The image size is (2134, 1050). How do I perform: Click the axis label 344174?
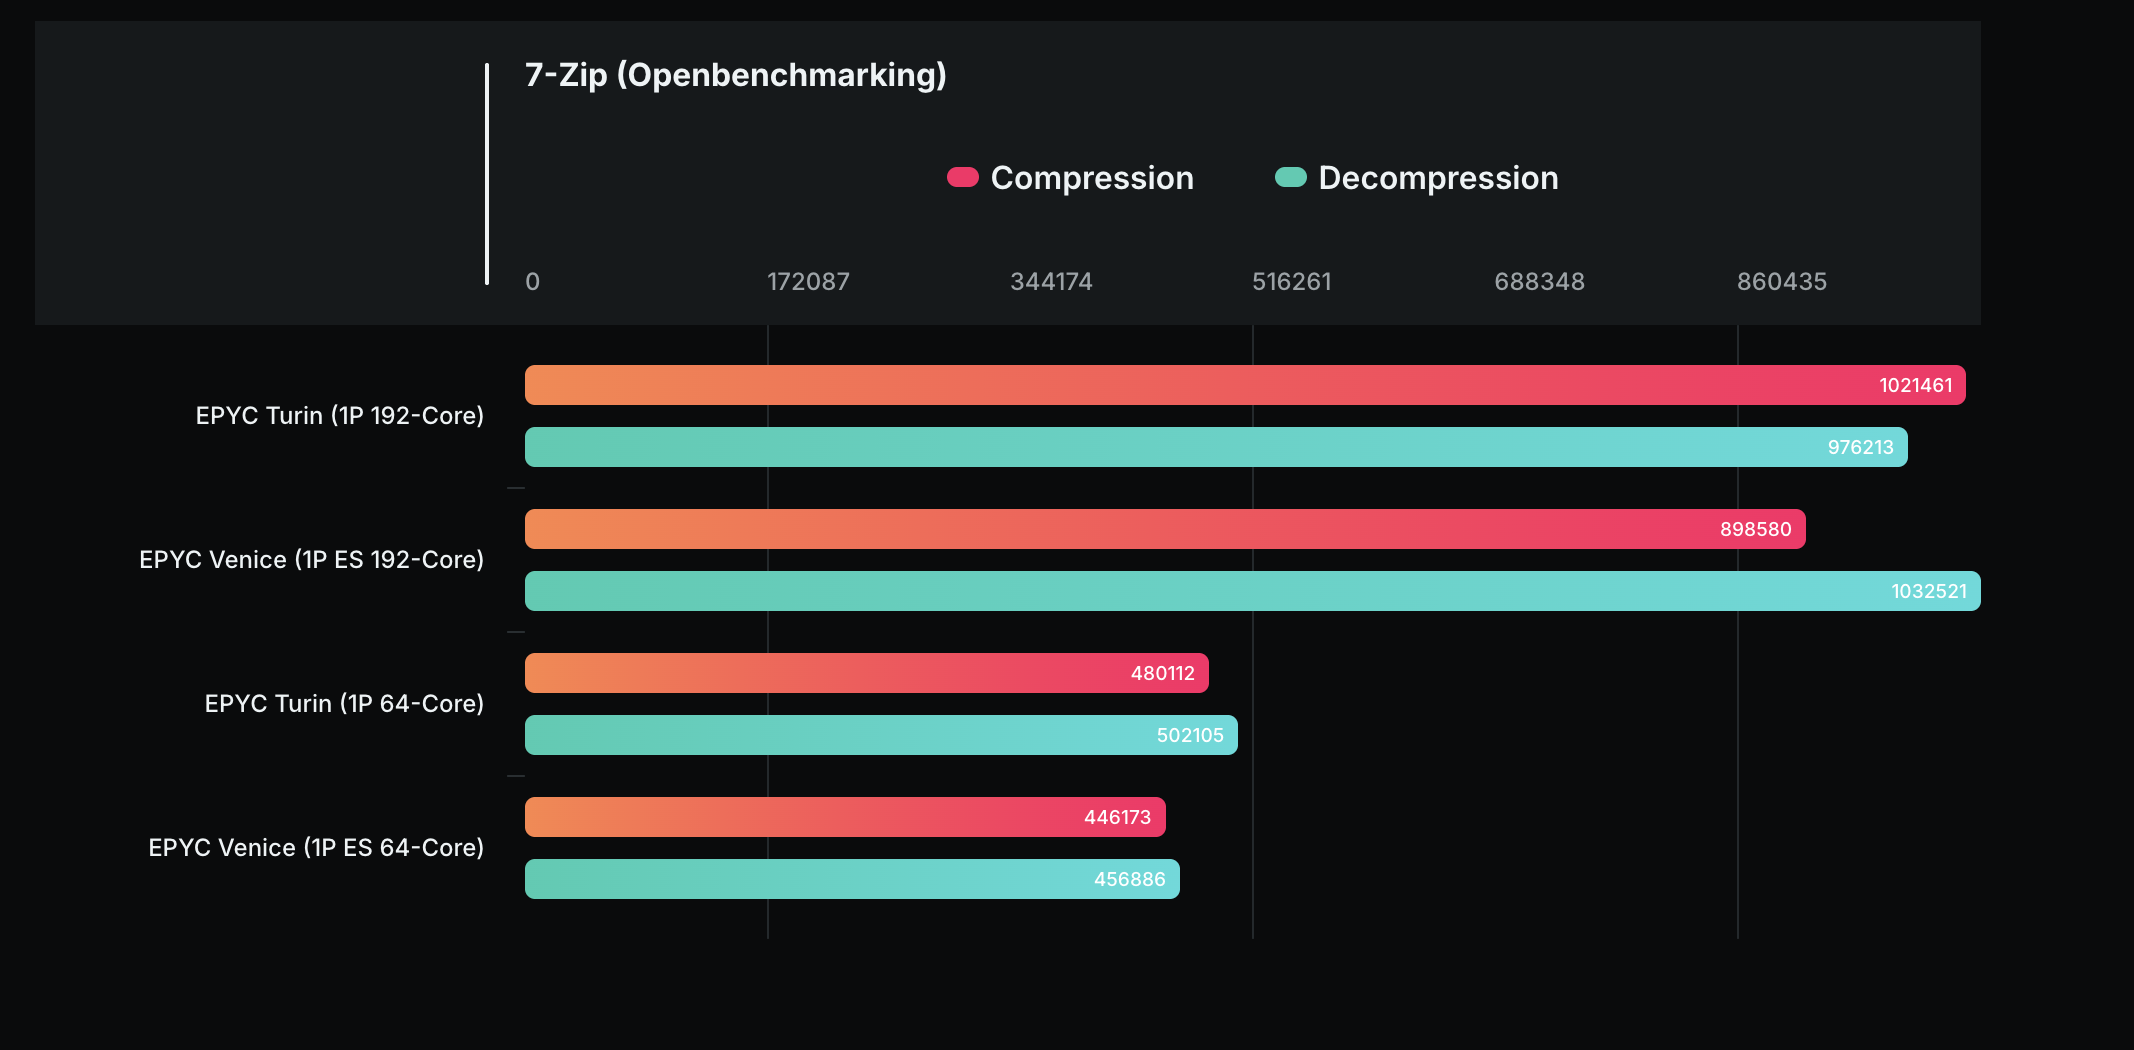pyautogui.click(x=1053, y=282)
